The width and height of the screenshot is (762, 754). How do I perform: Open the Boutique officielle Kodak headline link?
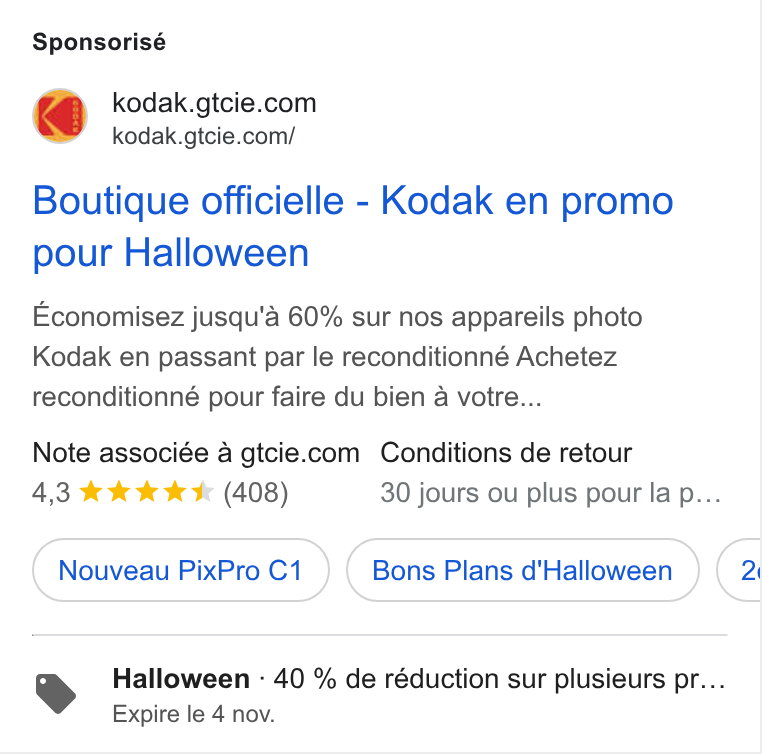[x=353, y=226]
